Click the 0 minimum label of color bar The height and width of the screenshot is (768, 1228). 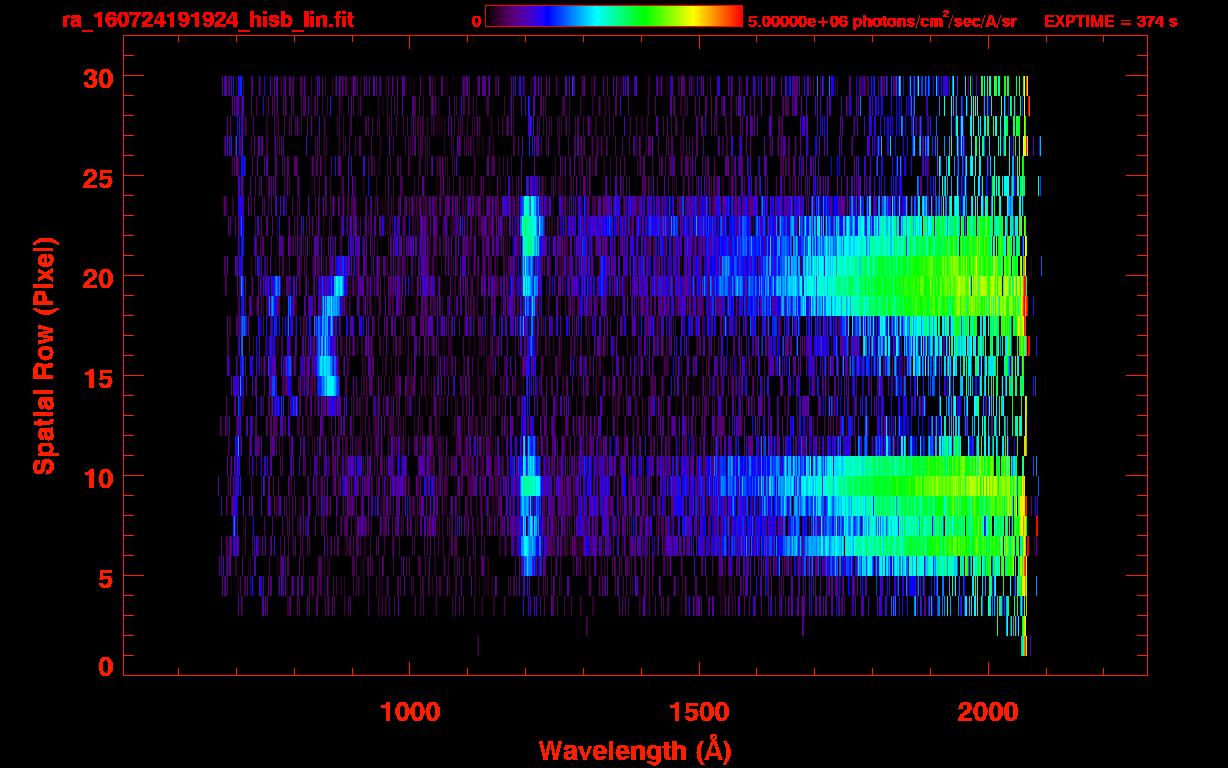[477, 21]
